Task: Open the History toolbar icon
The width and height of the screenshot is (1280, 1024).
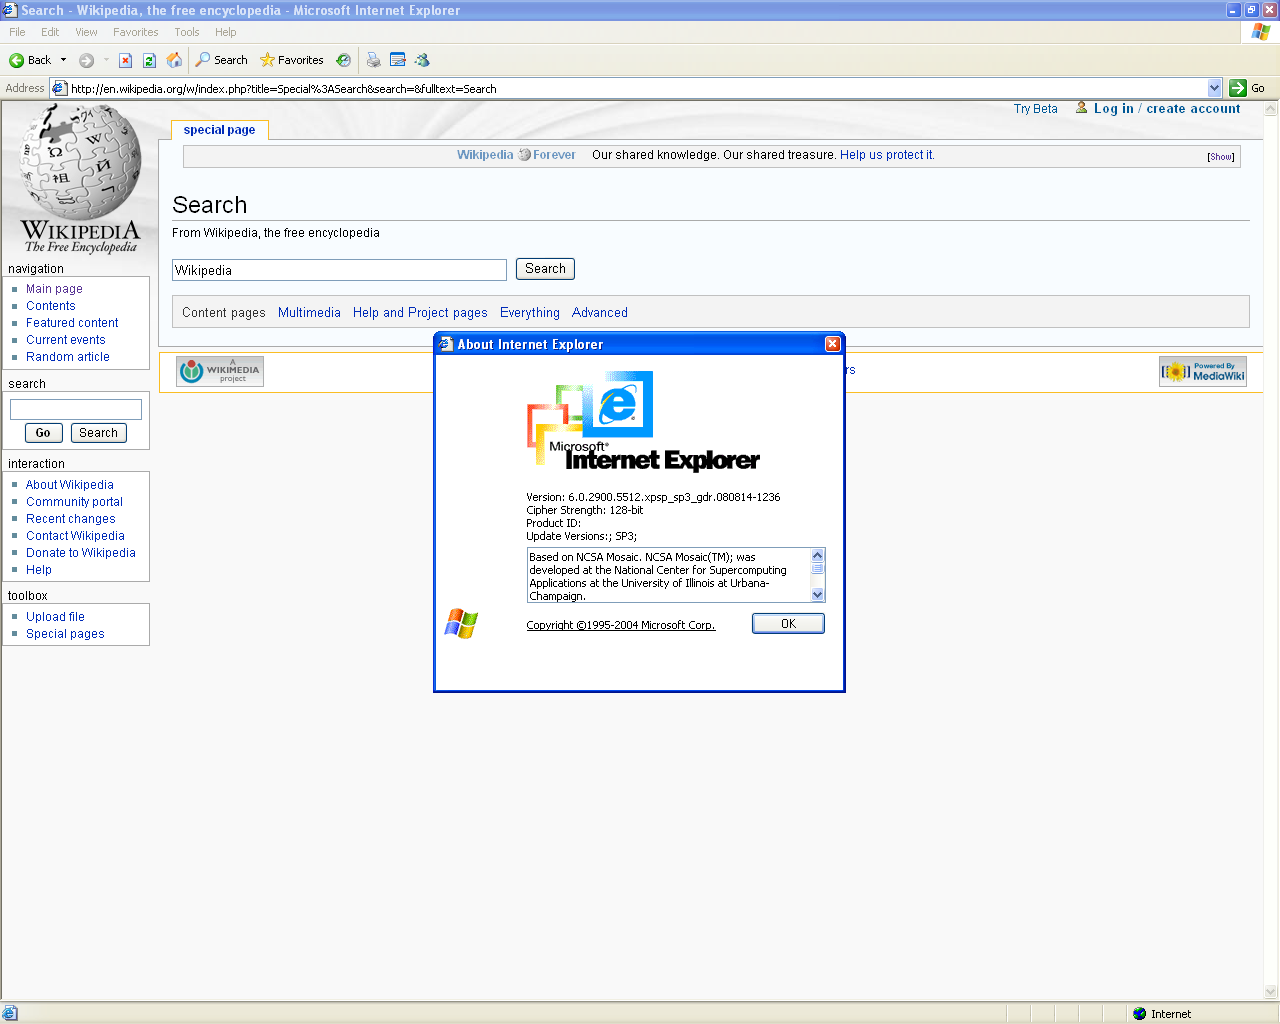Action: point(343,60)
